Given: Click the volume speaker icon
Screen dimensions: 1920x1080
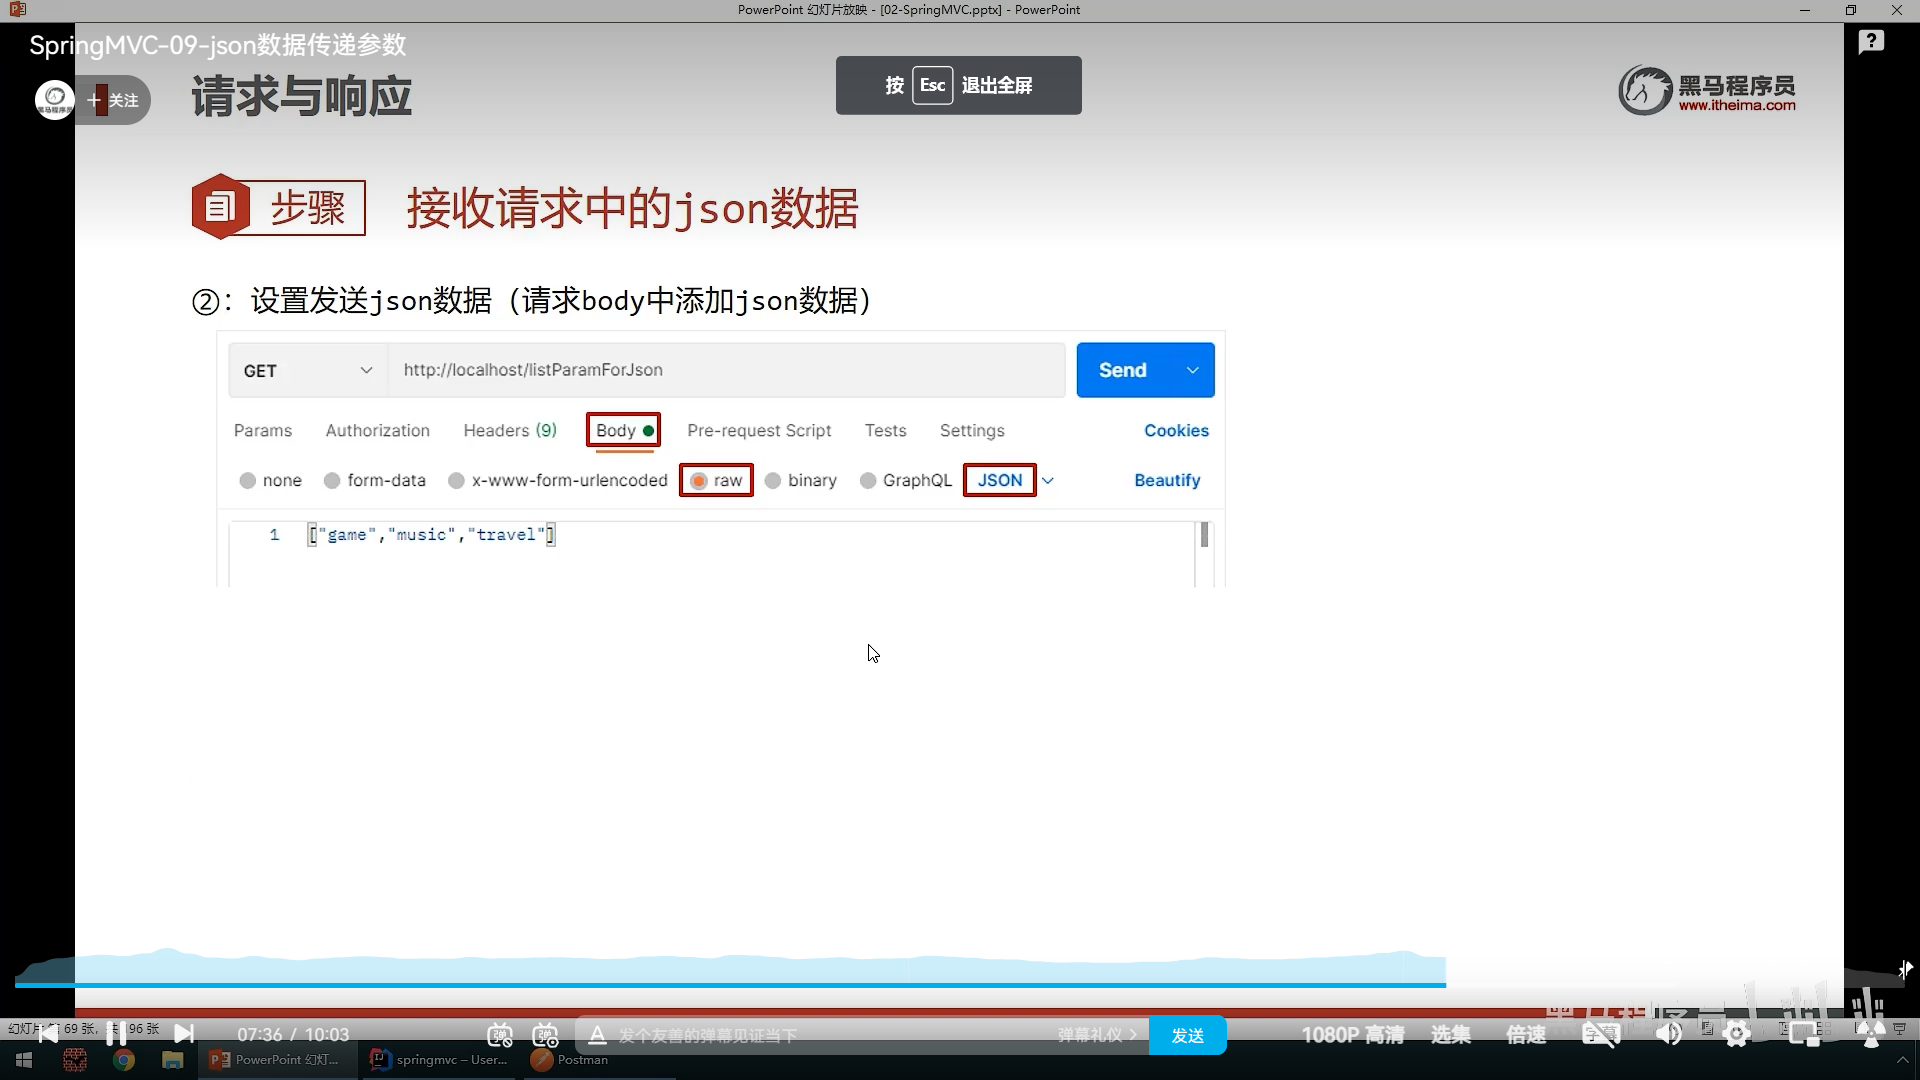Looking at the screenshot, I should (x=1668, y=1034).
